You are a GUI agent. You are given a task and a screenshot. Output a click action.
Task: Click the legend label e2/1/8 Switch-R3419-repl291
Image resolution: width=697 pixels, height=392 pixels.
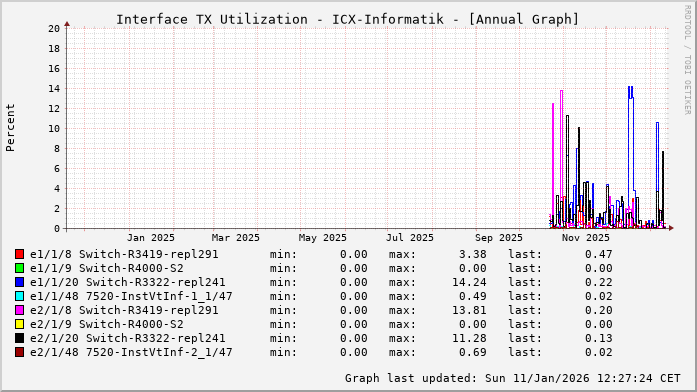[x=124, y=310]
